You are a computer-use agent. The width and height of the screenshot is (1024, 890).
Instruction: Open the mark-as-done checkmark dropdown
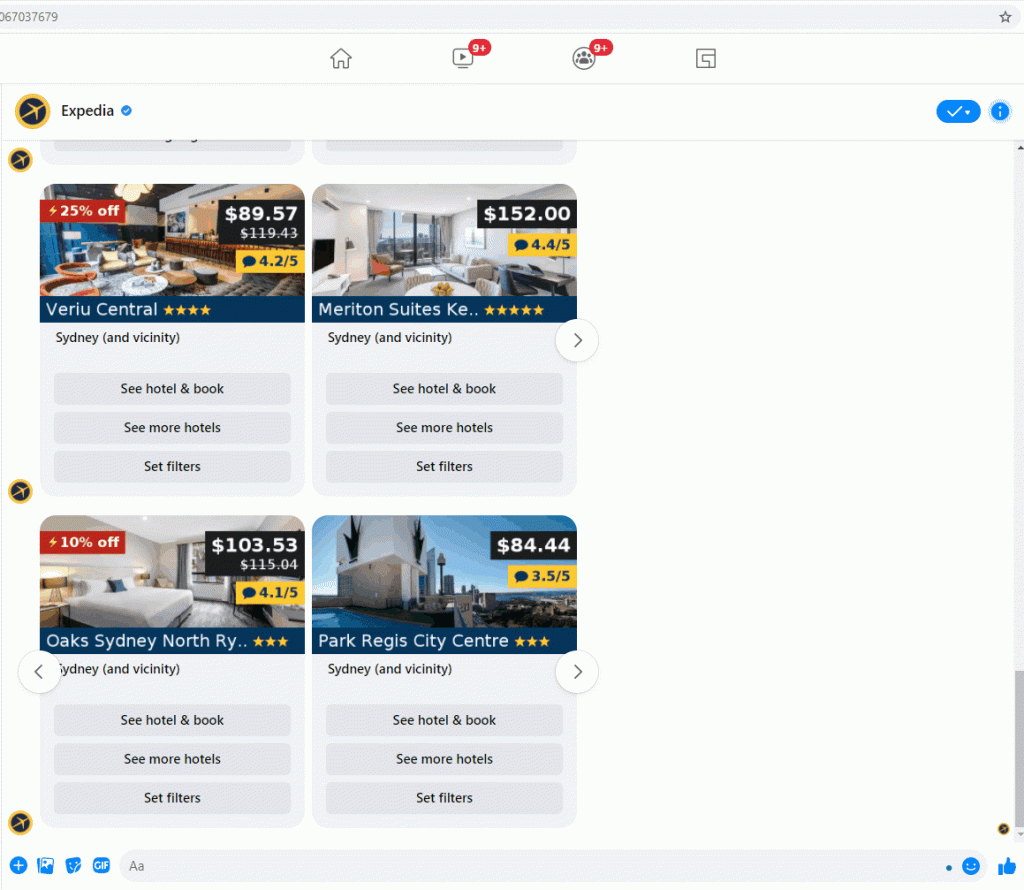pyautogui.click(x=958, y=112)
